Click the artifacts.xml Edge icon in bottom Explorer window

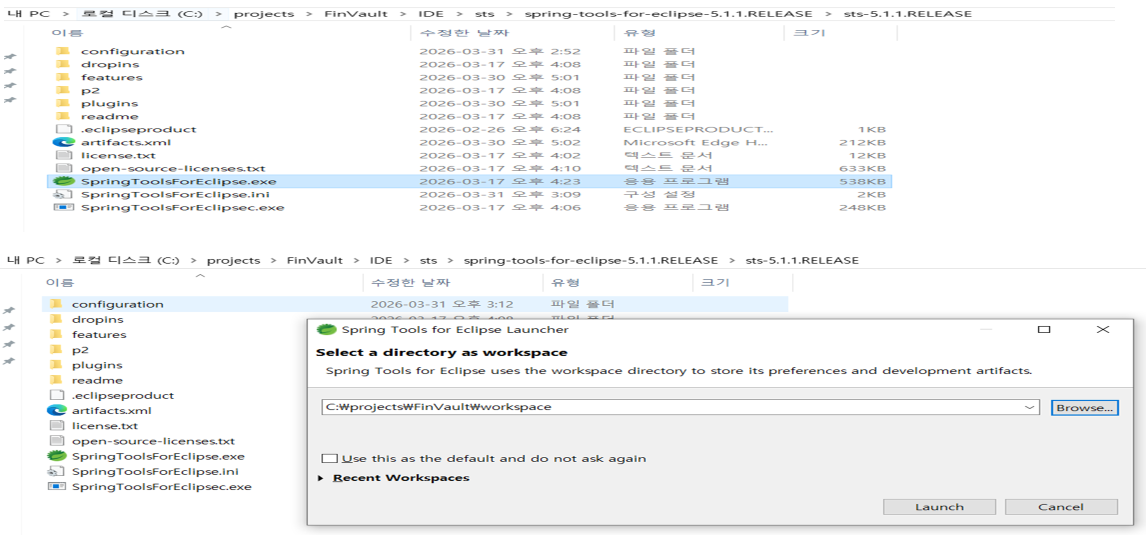[x=55, y=411]
